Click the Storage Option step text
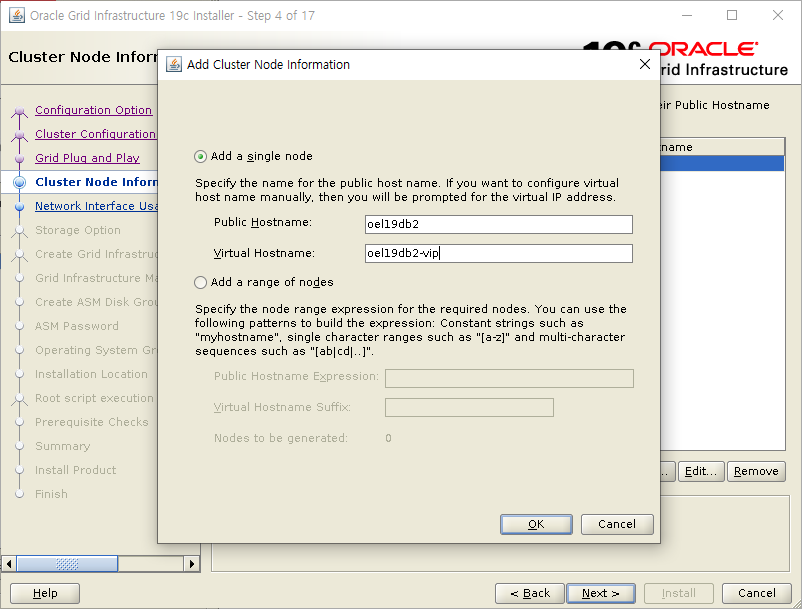802x609 pixels. 78,230
